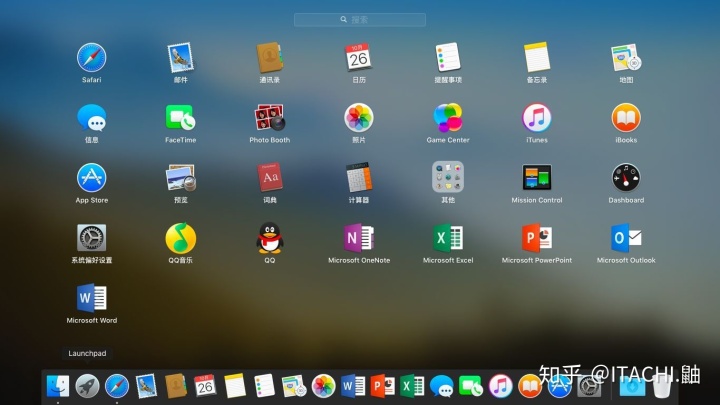
Task: Launch the 计算器 (Calculator) app
Action: pos(359,178)
